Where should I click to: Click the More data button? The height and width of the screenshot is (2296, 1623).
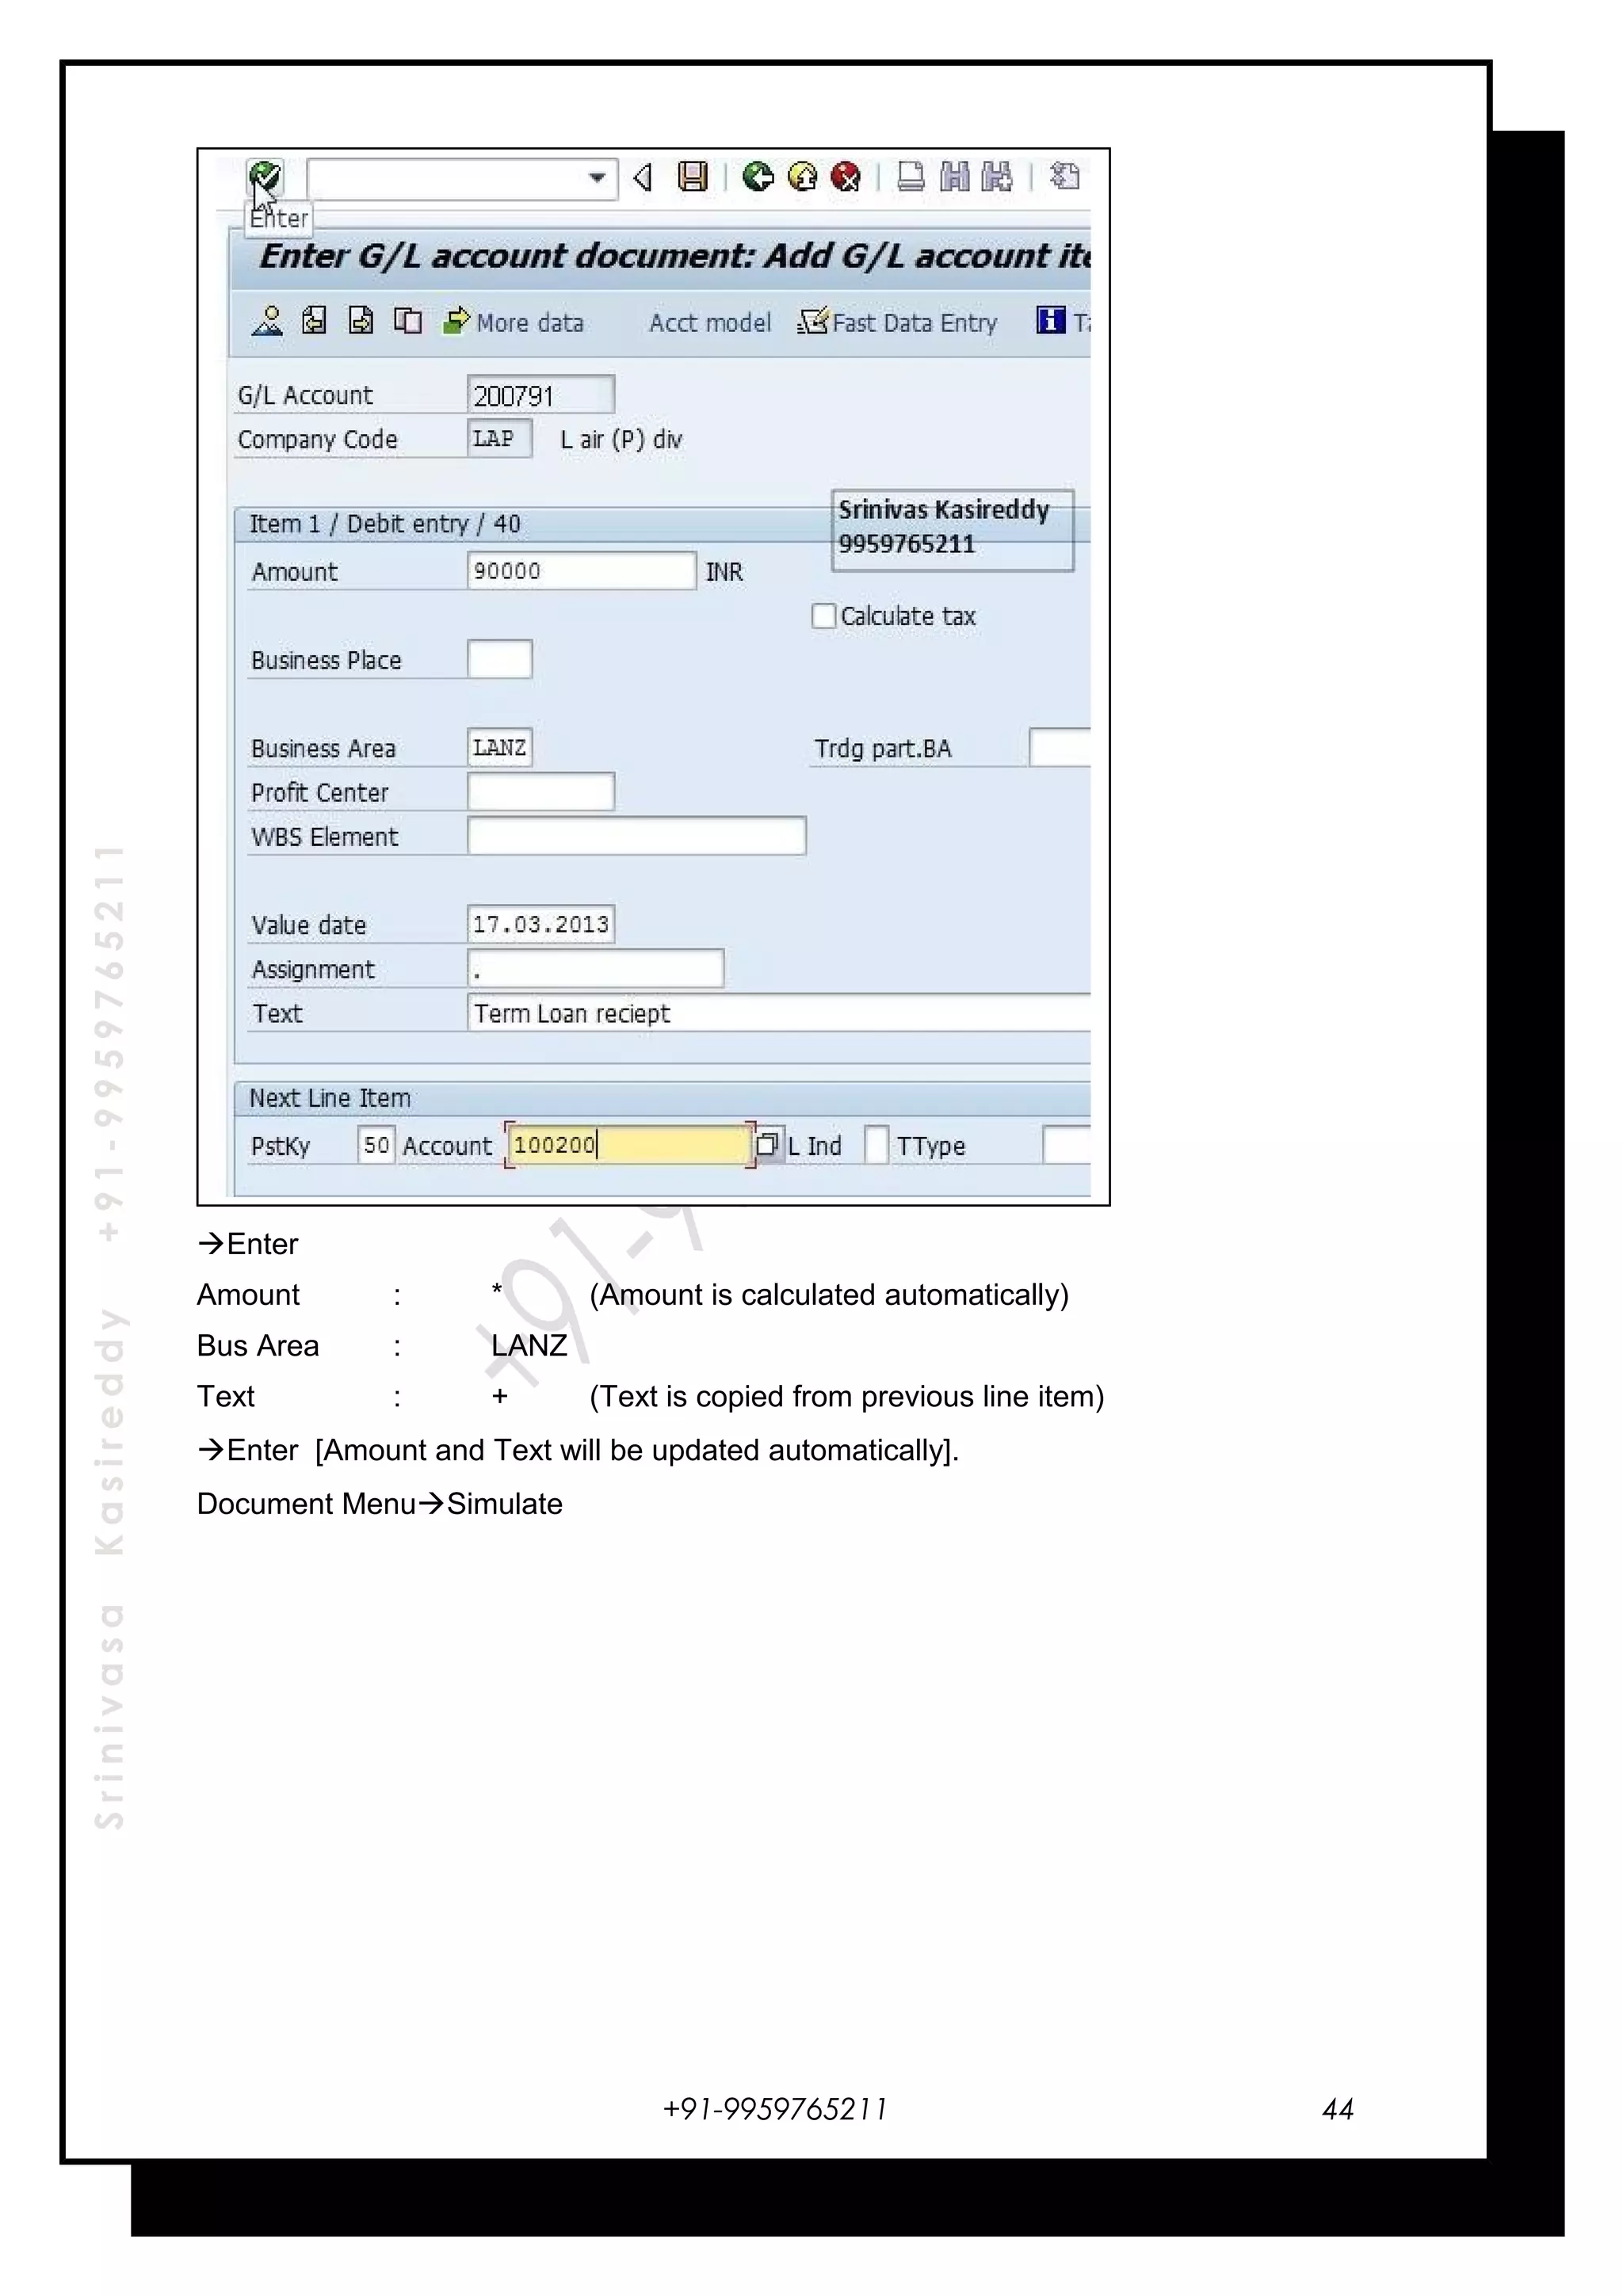pos(514,322)
